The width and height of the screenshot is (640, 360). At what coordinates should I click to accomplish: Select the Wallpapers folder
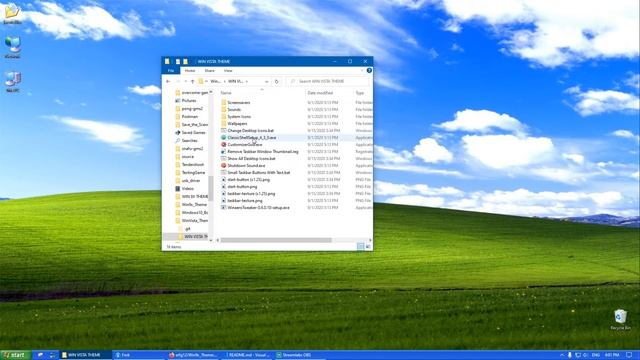237,123
